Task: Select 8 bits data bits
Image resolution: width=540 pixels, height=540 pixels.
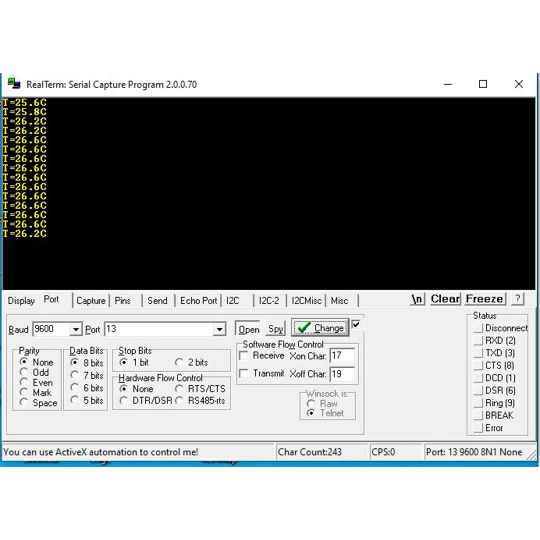Action: (87, 363)
